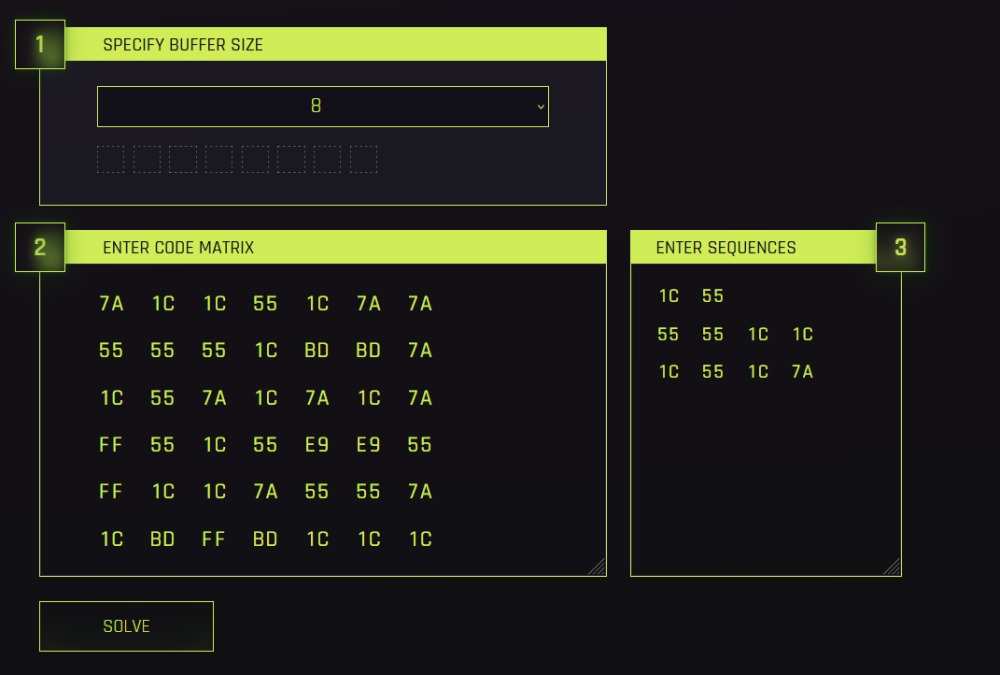Click the buffer size dropdown chevron arrow
Image resolution: width=1000 pixels, height=675 pixels.
coord(541,106)
